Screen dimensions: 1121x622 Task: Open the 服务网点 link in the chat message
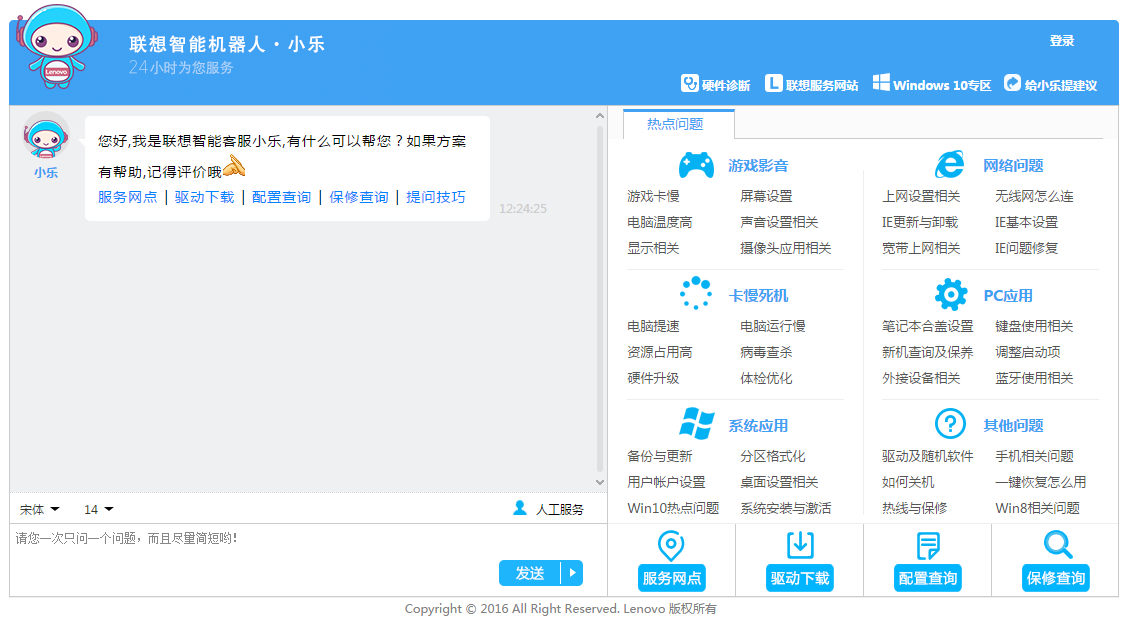point(127,197)
